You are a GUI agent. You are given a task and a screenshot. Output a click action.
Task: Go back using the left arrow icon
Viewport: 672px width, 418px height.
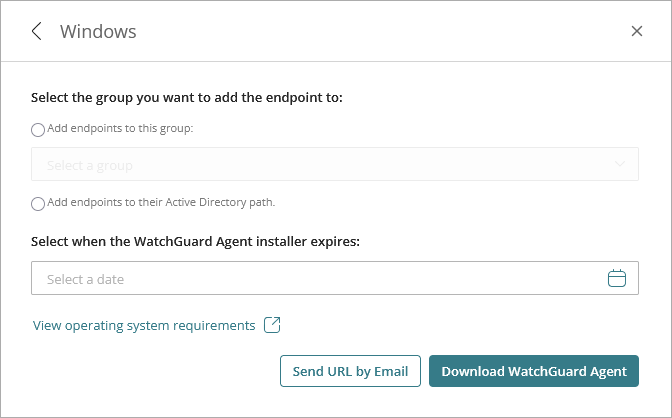37,31
